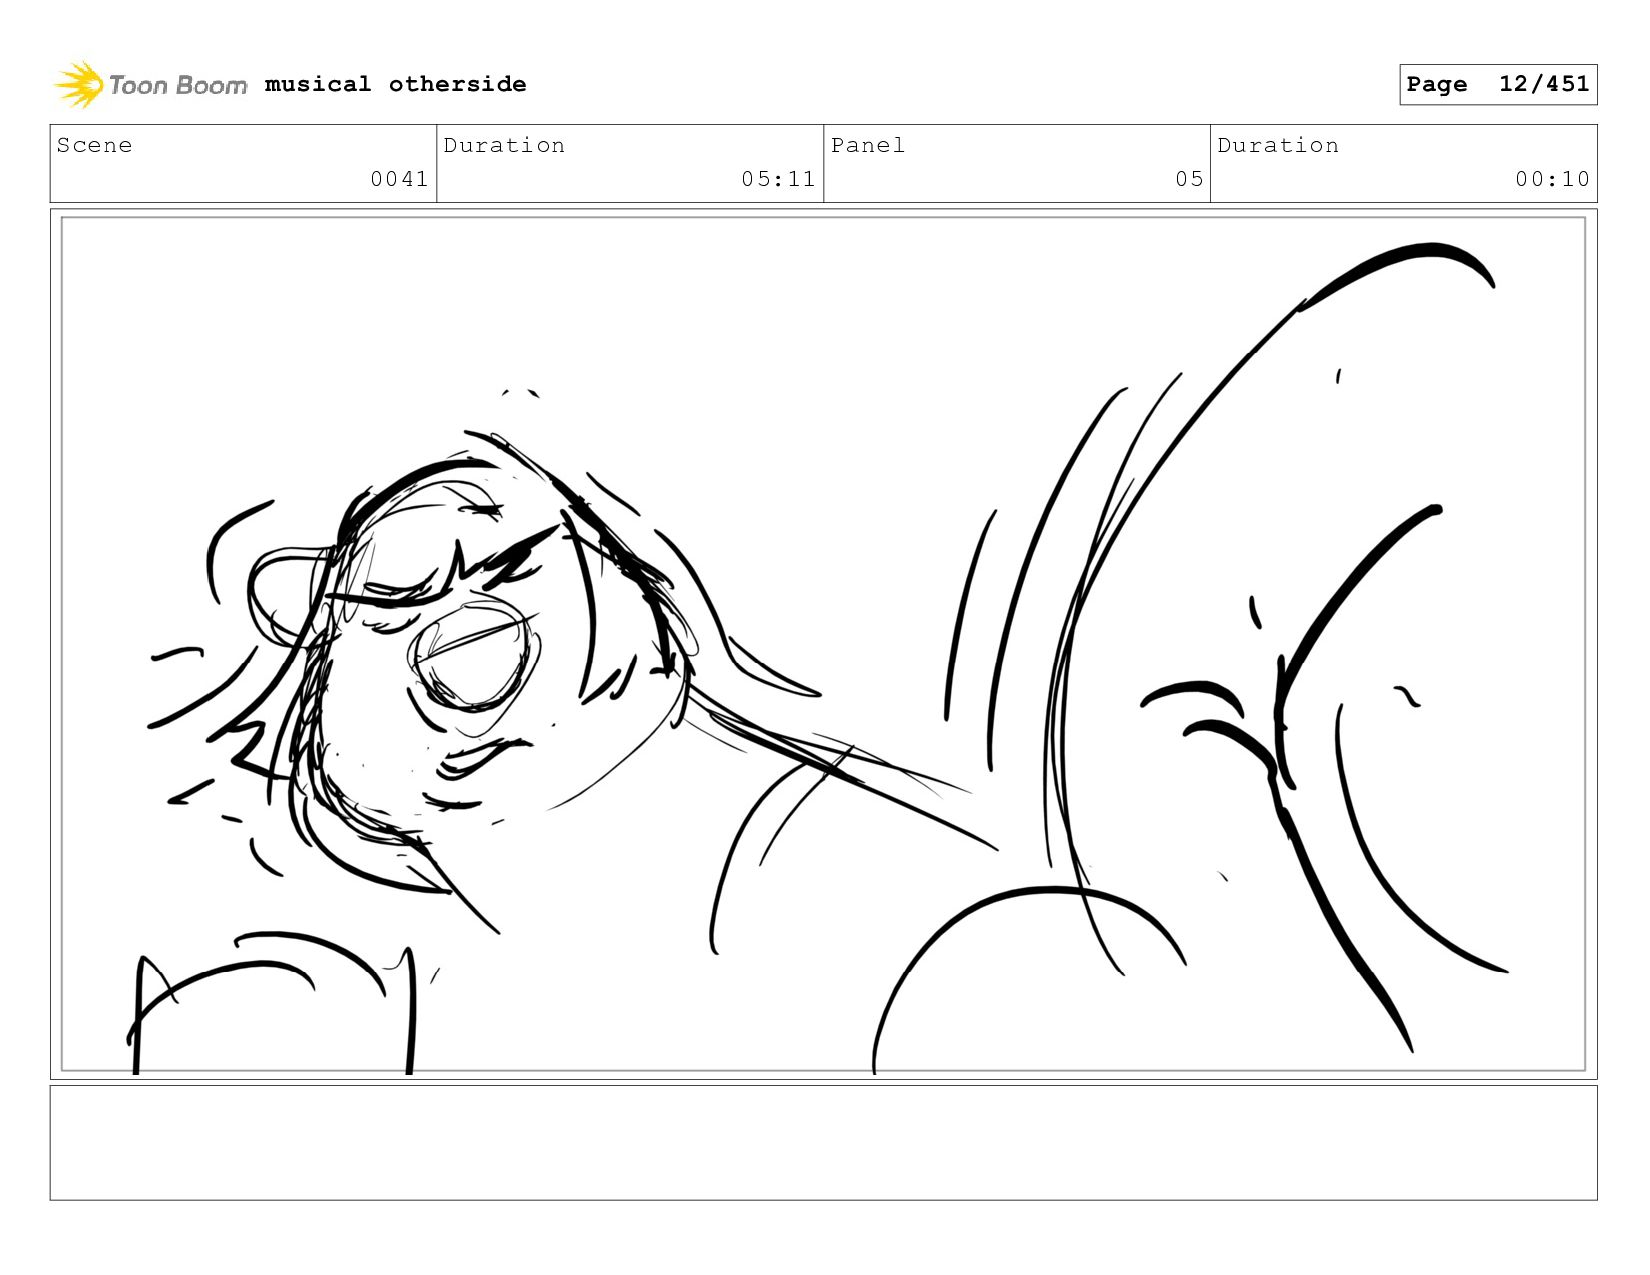Click the Toon Boom logo
Viewport: 1650px width, 1275px height.
[150, 85]
